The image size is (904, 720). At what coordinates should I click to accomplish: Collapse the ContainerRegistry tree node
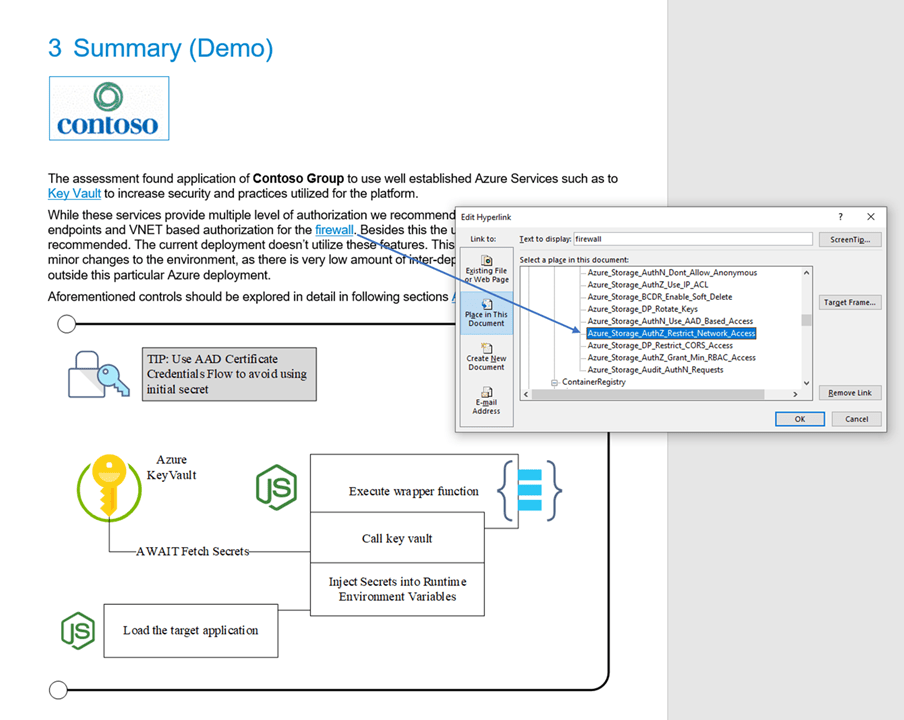(x=554, y=382)
